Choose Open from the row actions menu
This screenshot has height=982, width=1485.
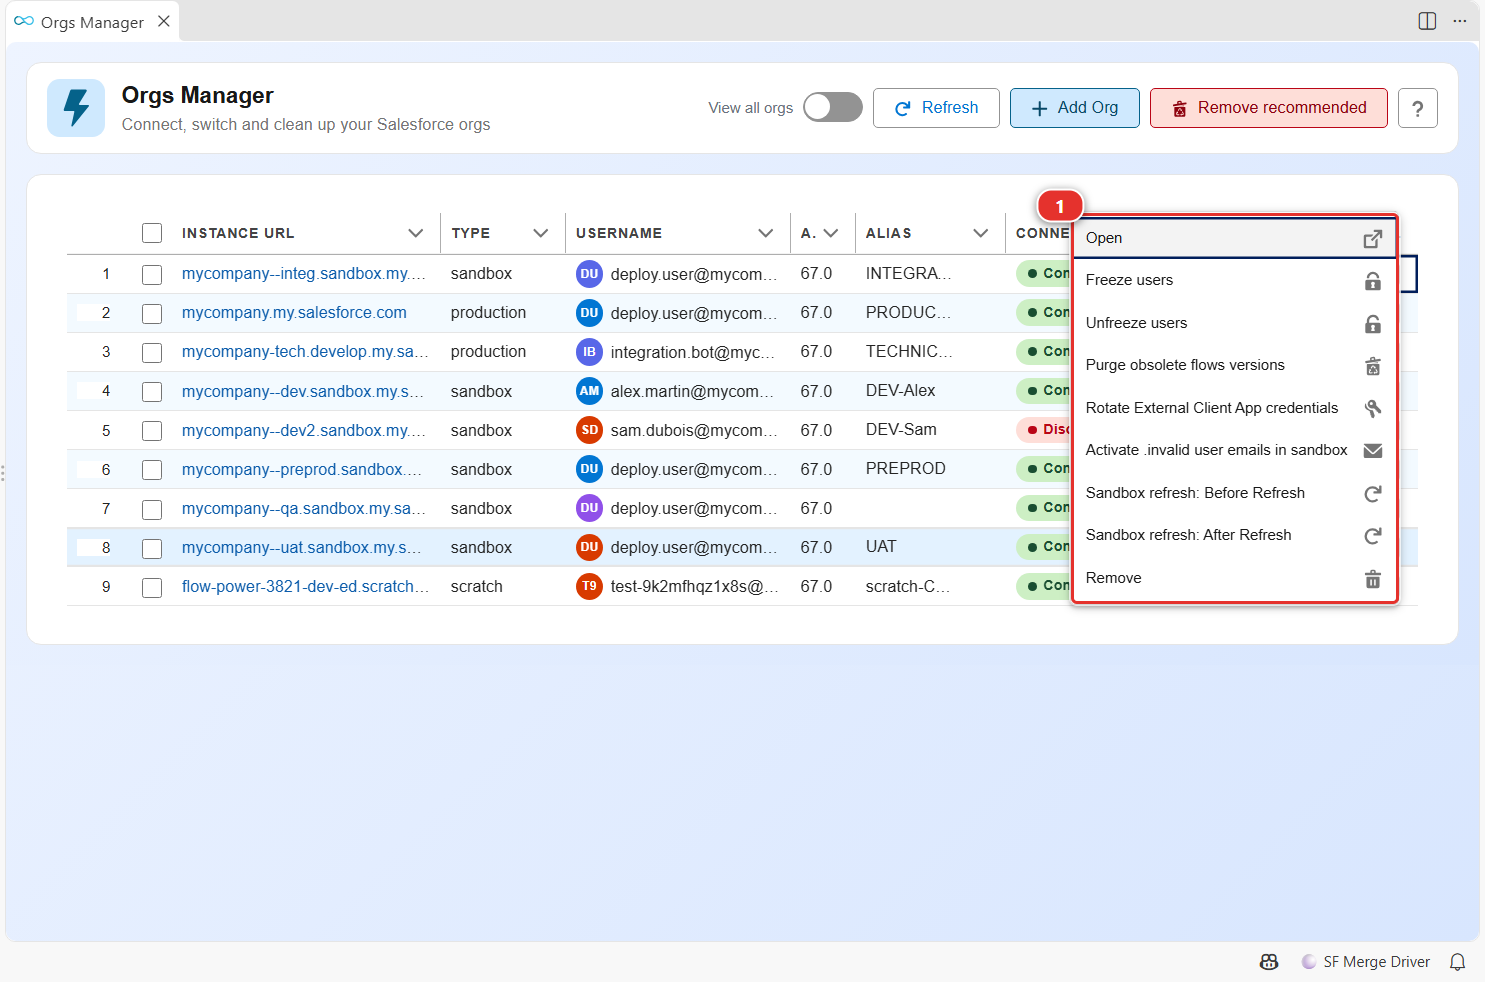pyautogui.click(x=1234, y=238)
